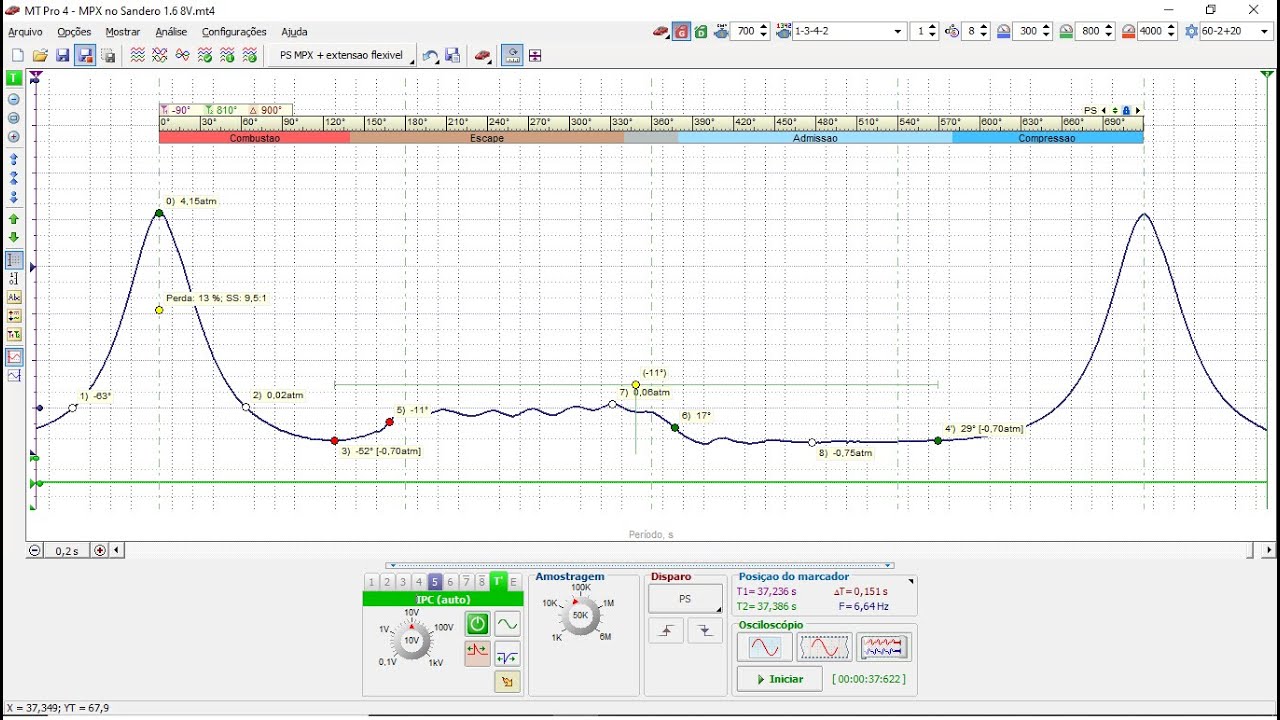This screenshot has height=720, width=1280.
Task: Click the first waveform channels icon
Action: coord(138,56)
